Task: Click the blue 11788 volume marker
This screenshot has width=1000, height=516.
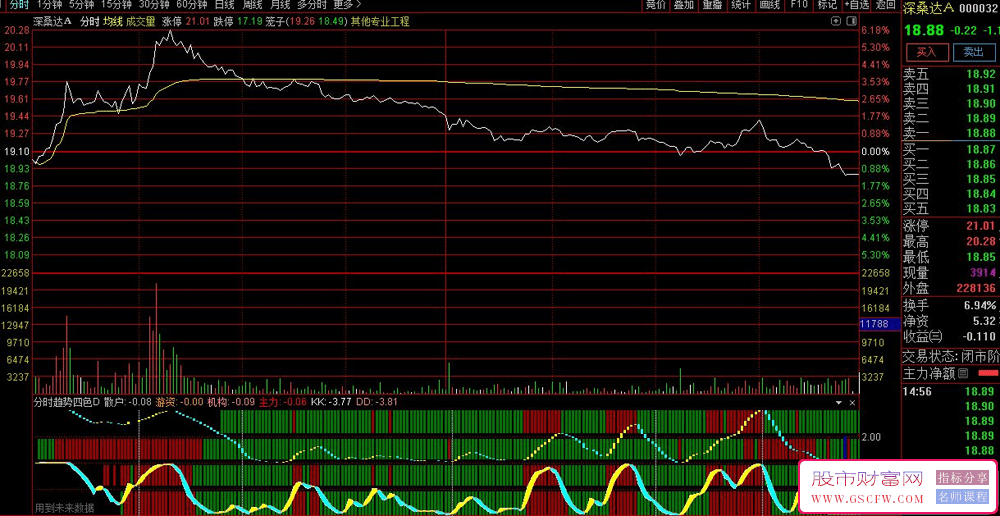Action: pyautogui.click(x=878, y=325)
